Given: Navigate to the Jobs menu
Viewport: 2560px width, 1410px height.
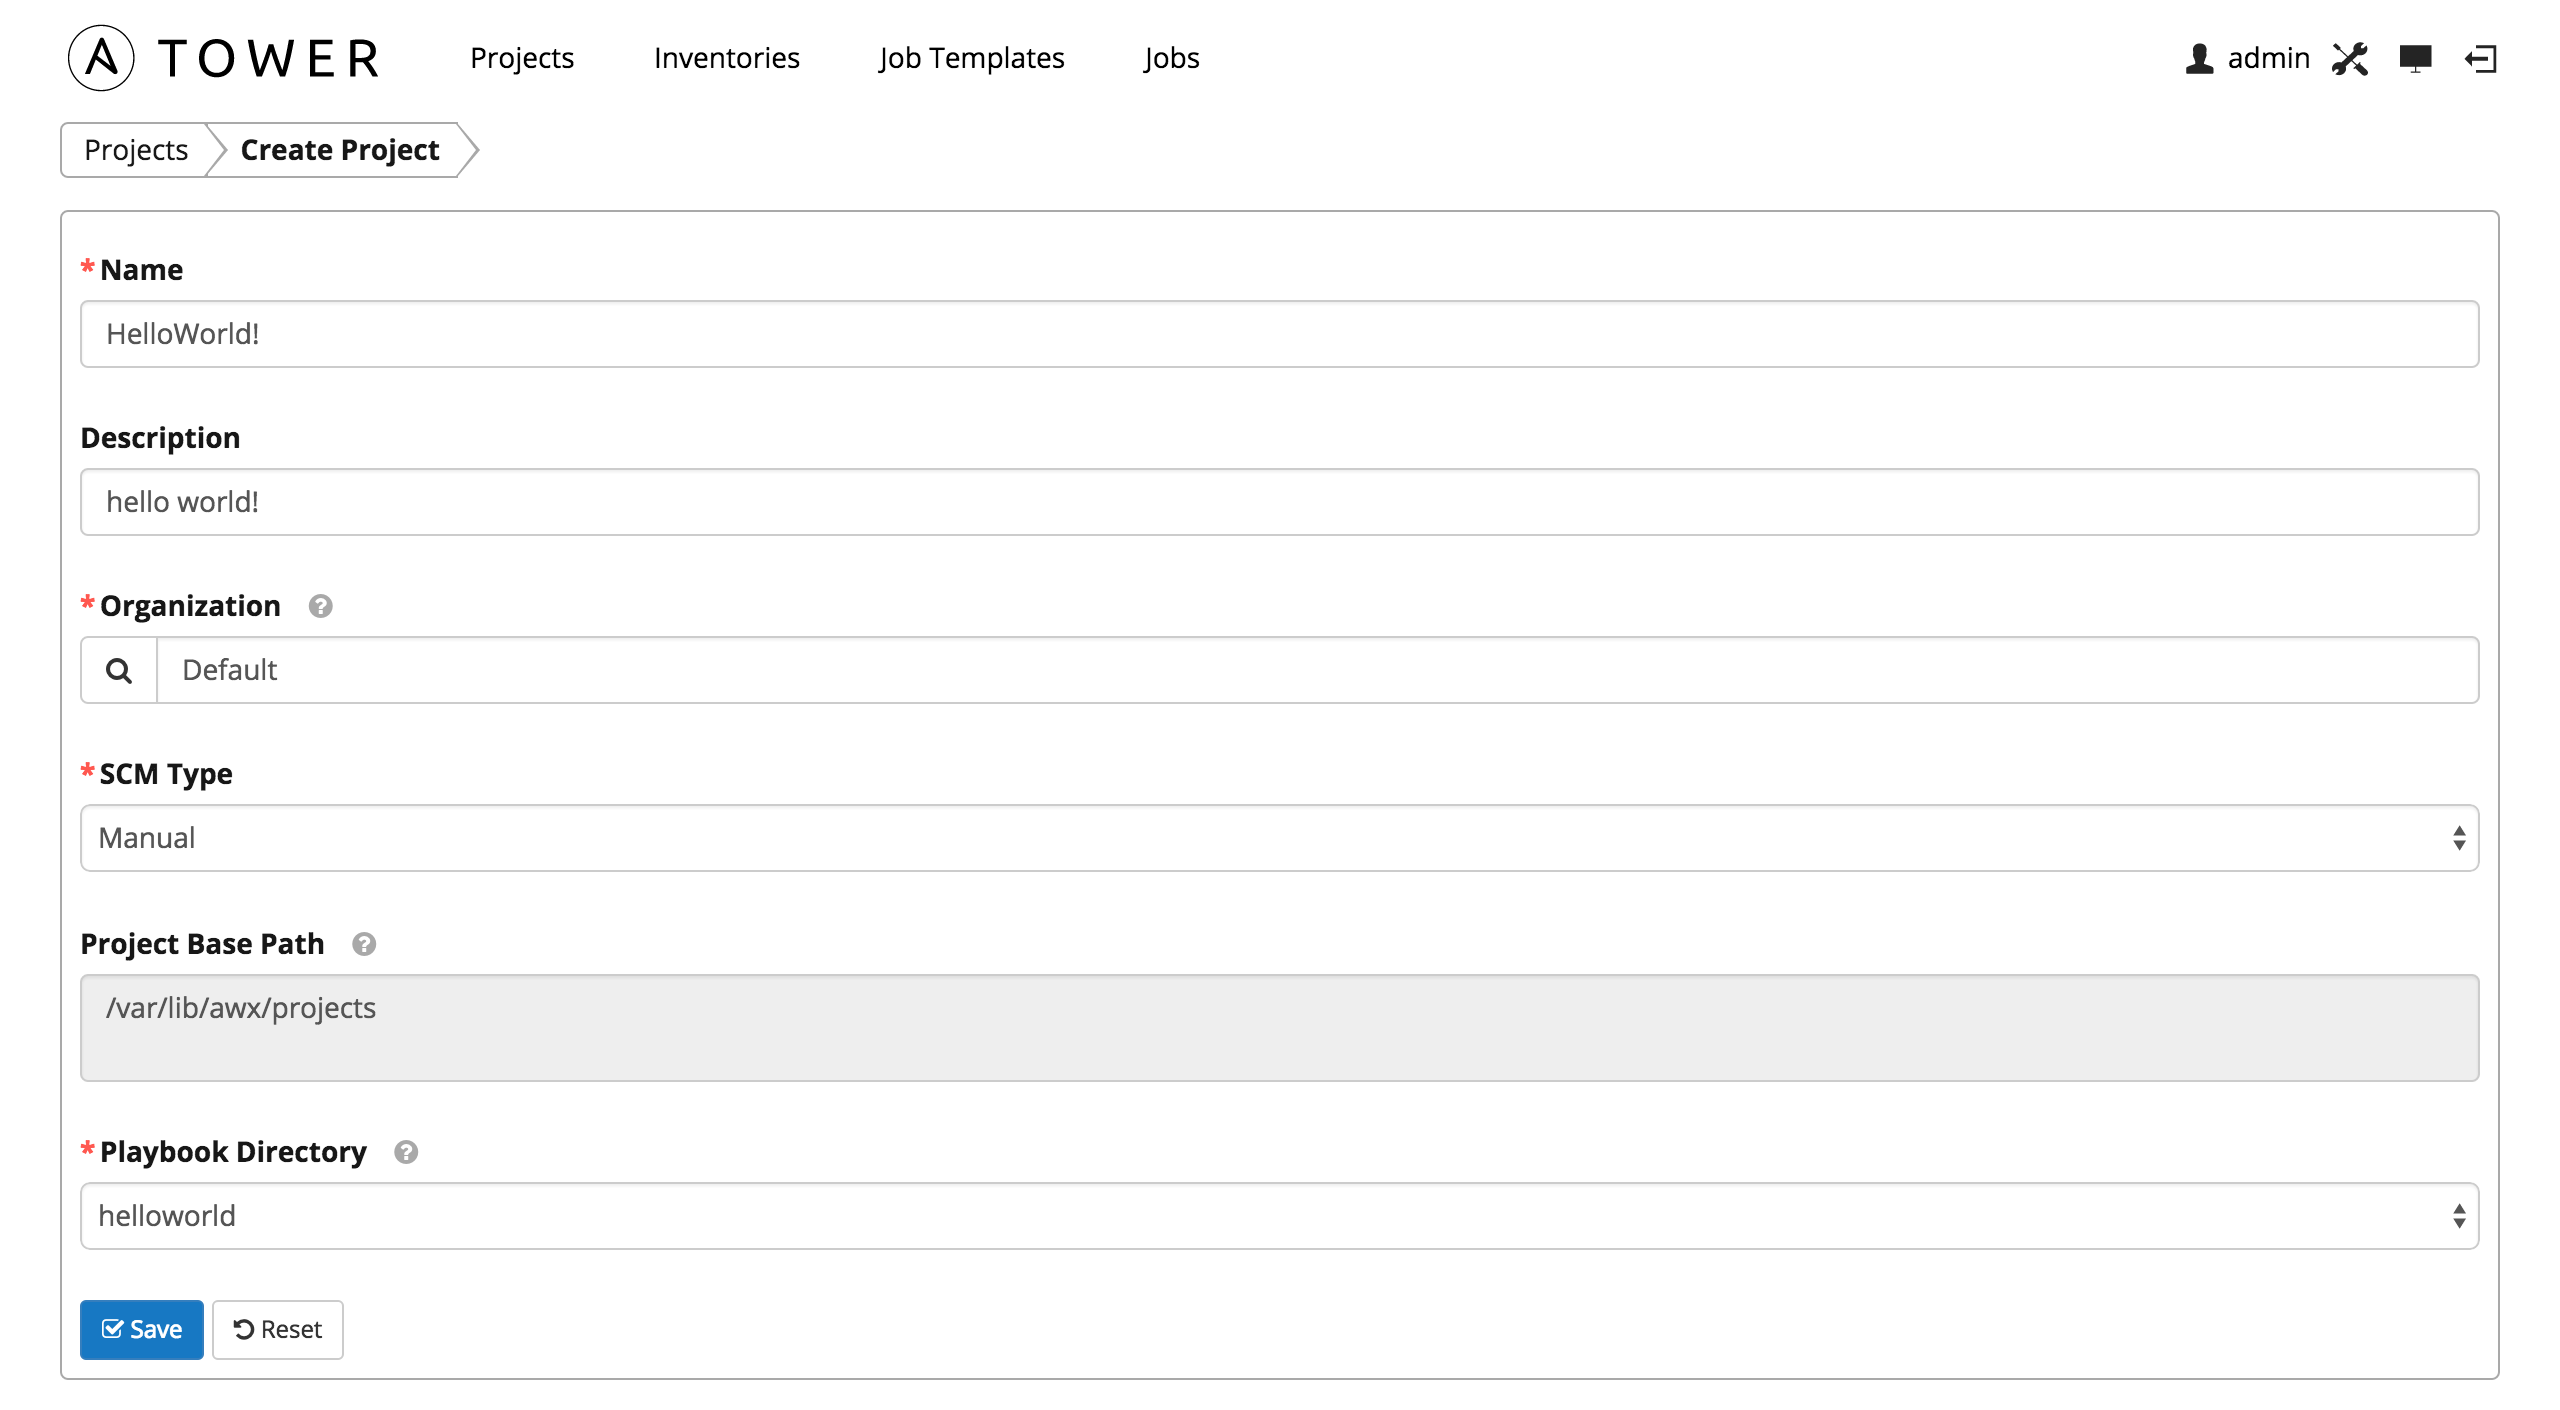Looking at the screenshot, I should (1171, 58).
